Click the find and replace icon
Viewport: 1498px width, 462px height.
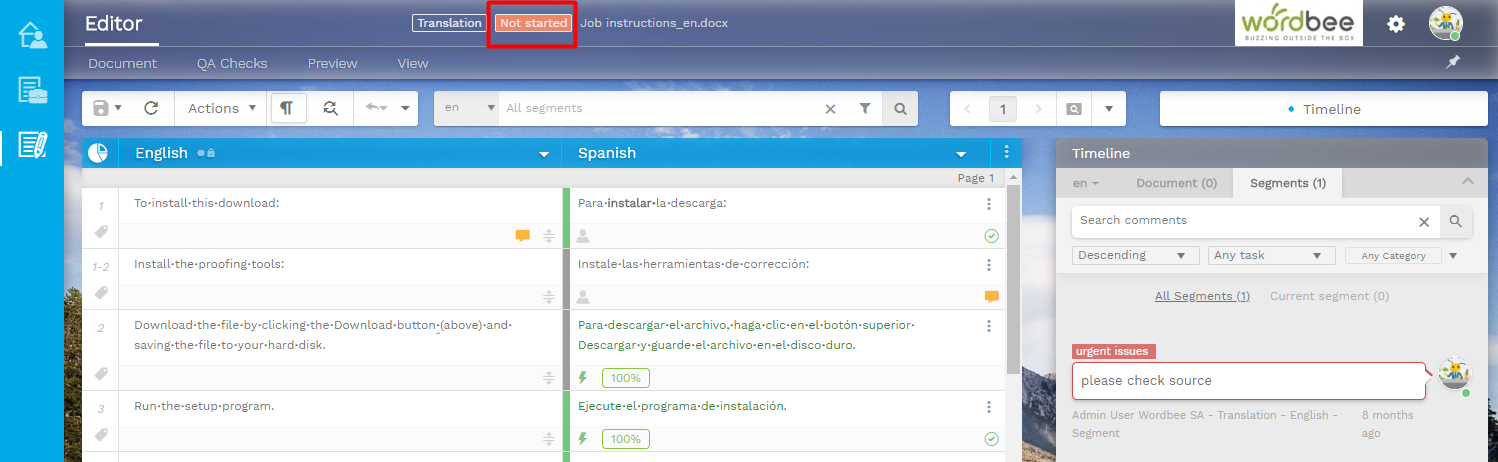pyautogui.click(x=330, y=108)
